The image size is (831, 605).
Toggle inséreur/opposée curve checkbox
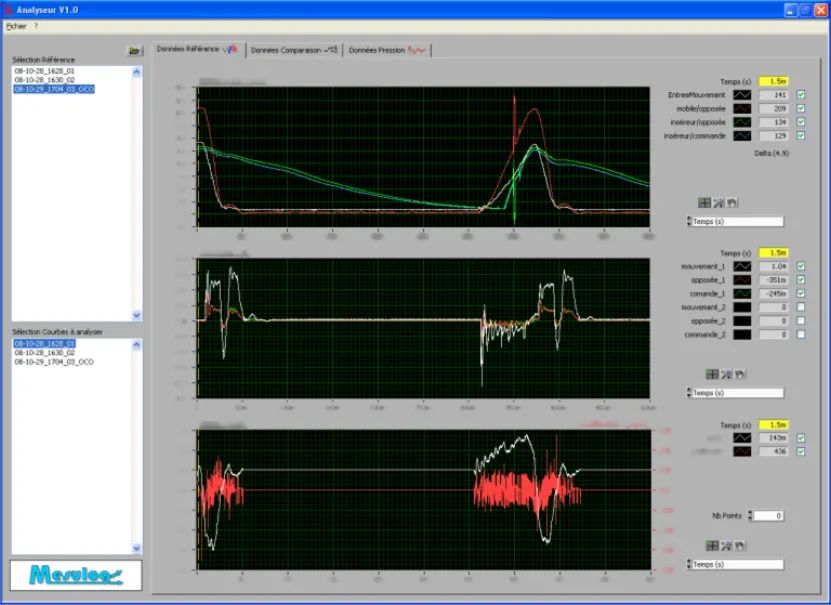pyautogui.click(x=801, y=122)
